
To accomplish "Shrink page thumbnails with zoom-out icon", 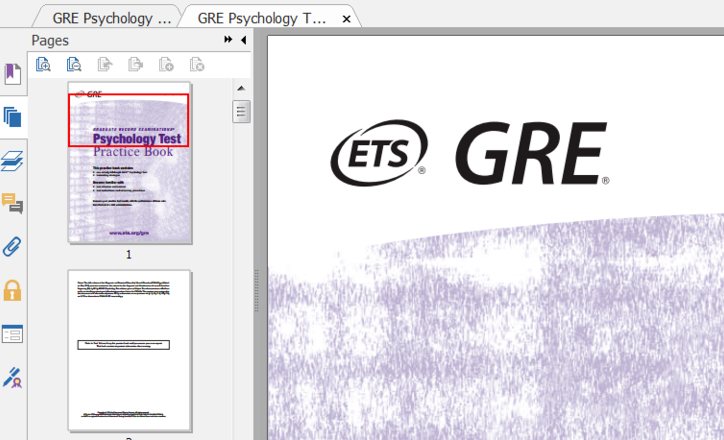I will click(x=74, y=65).
